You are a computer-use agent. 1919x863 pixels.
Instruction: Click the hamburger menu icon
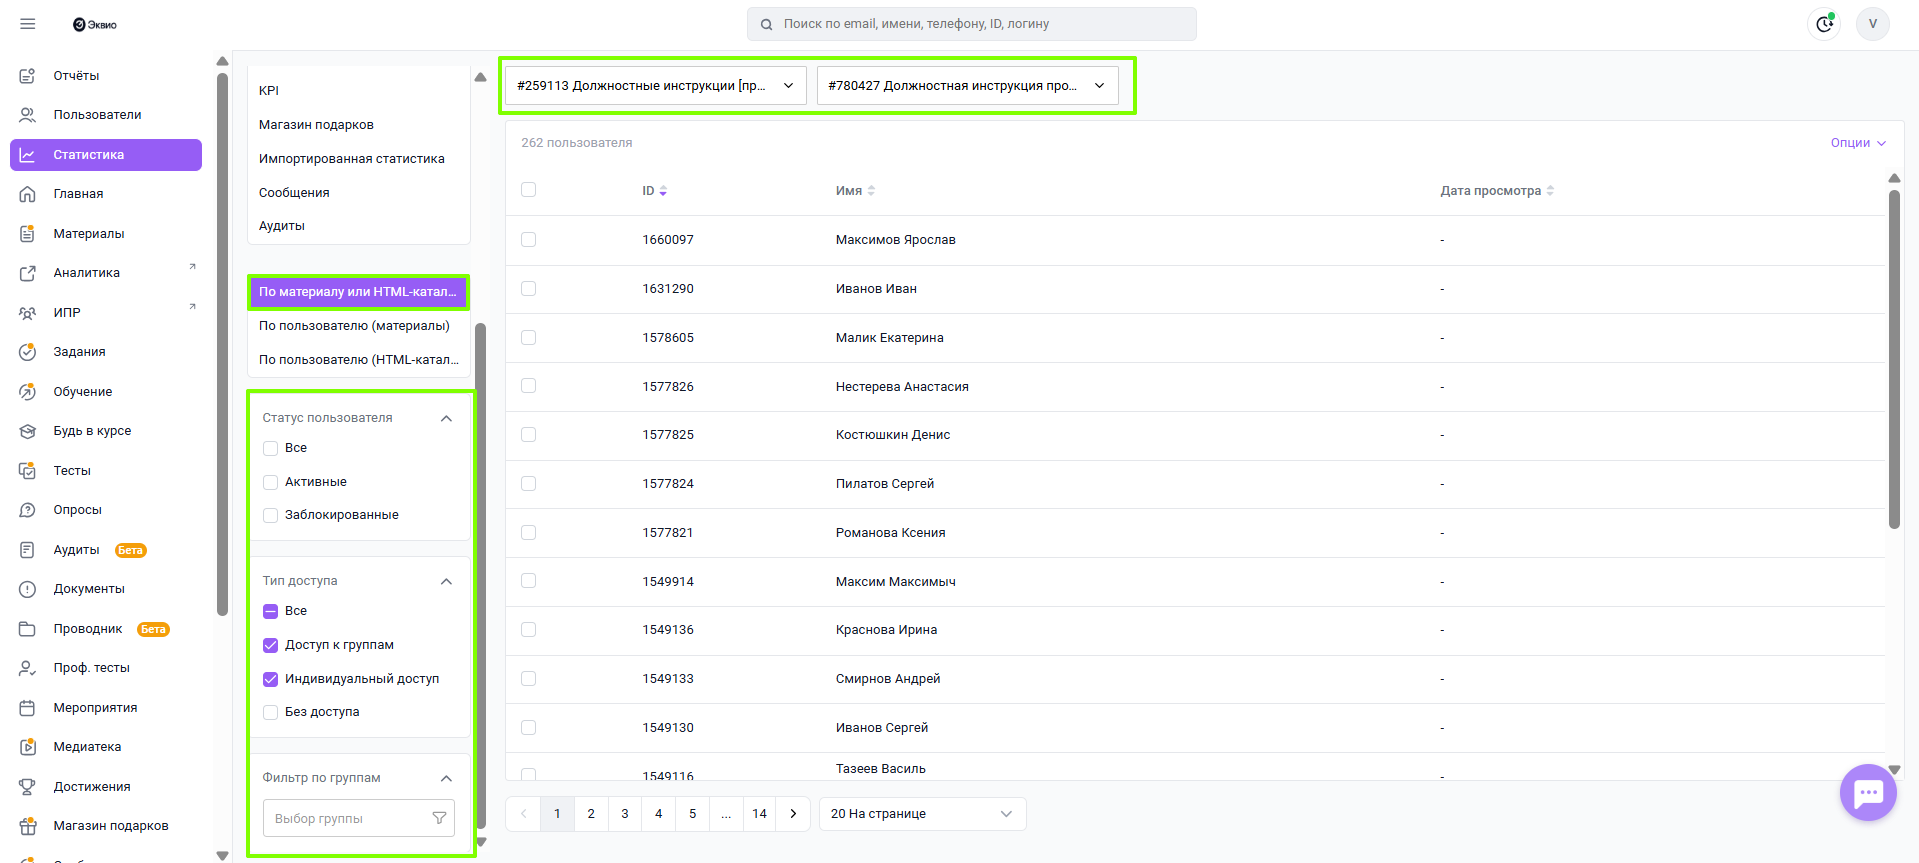pyautogui.click(x=28, y=24)
